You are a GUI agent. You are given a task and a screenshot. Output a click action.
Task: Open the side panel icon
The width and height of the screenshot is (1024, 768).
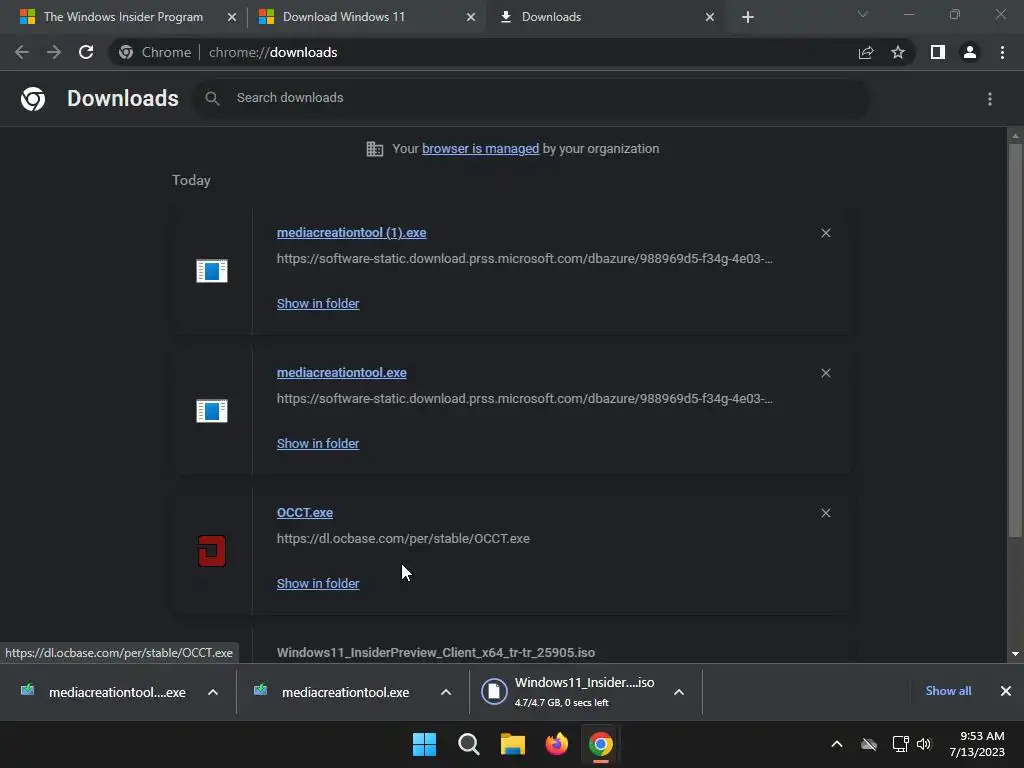coord(938,52)
